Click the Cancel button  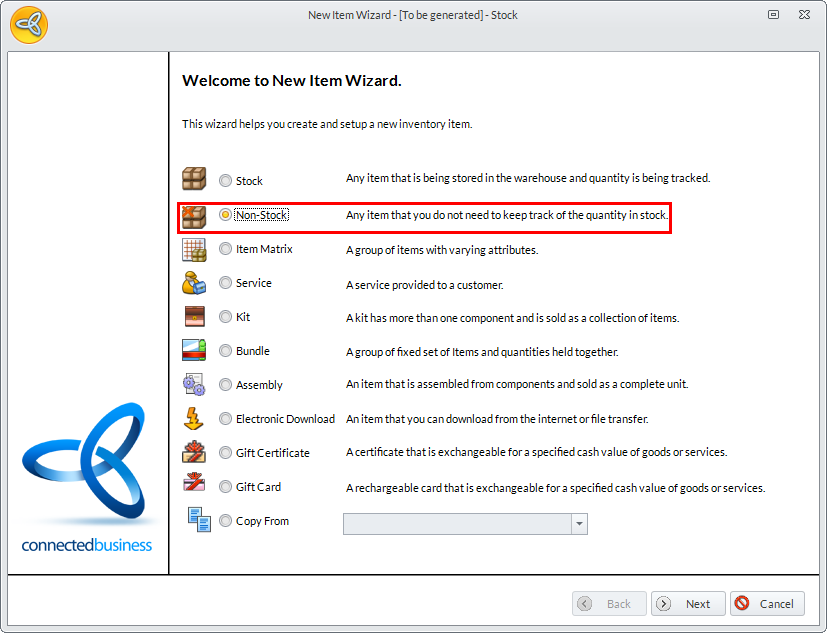coord(767,603)
